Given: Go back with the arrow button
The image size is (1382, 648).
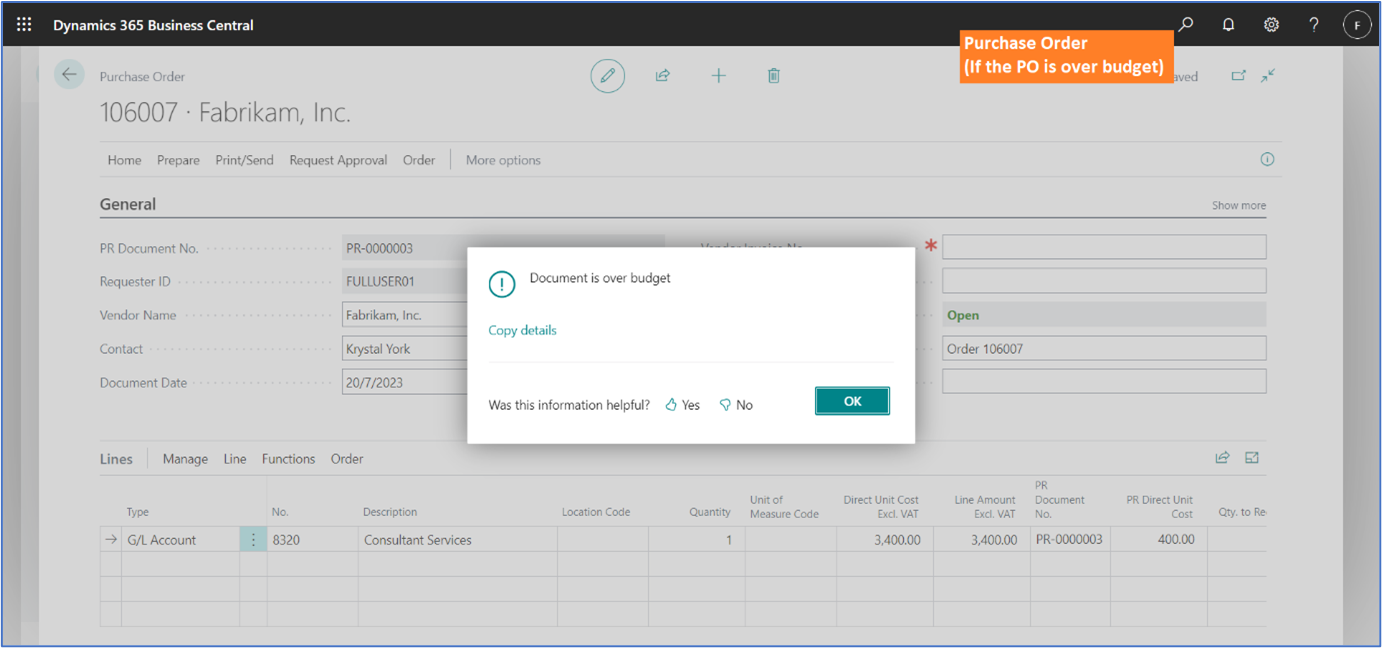Looking at the screenshot, I should pos(69,75).
